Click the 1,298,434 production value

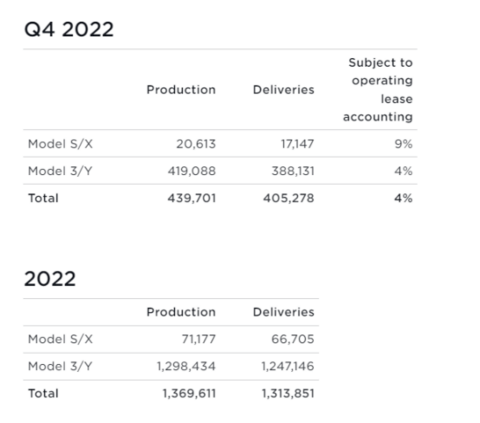coord(186,366)
